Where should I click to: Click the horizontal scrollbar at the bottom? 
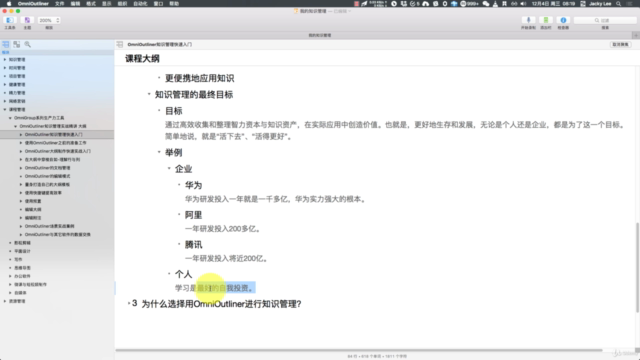359,350
